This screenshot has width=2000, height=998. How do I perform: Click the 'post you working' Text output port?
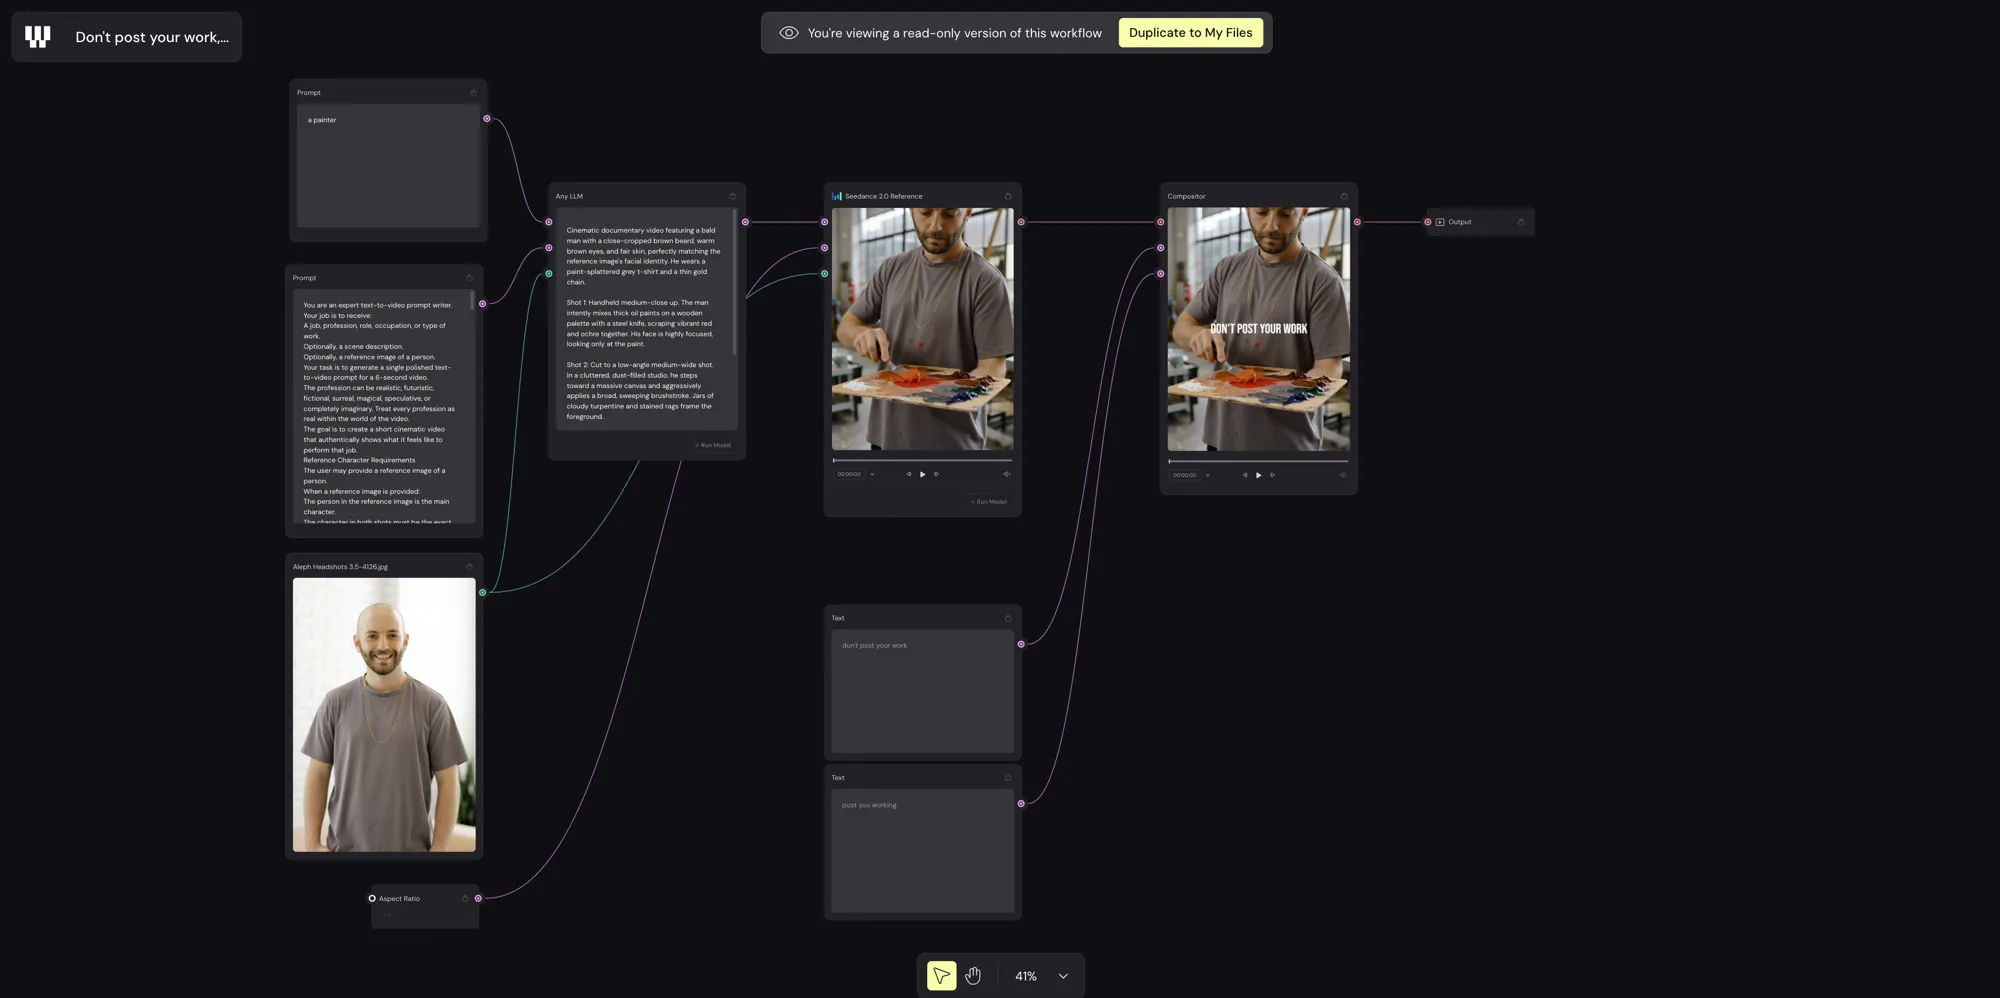point(1021,803)
